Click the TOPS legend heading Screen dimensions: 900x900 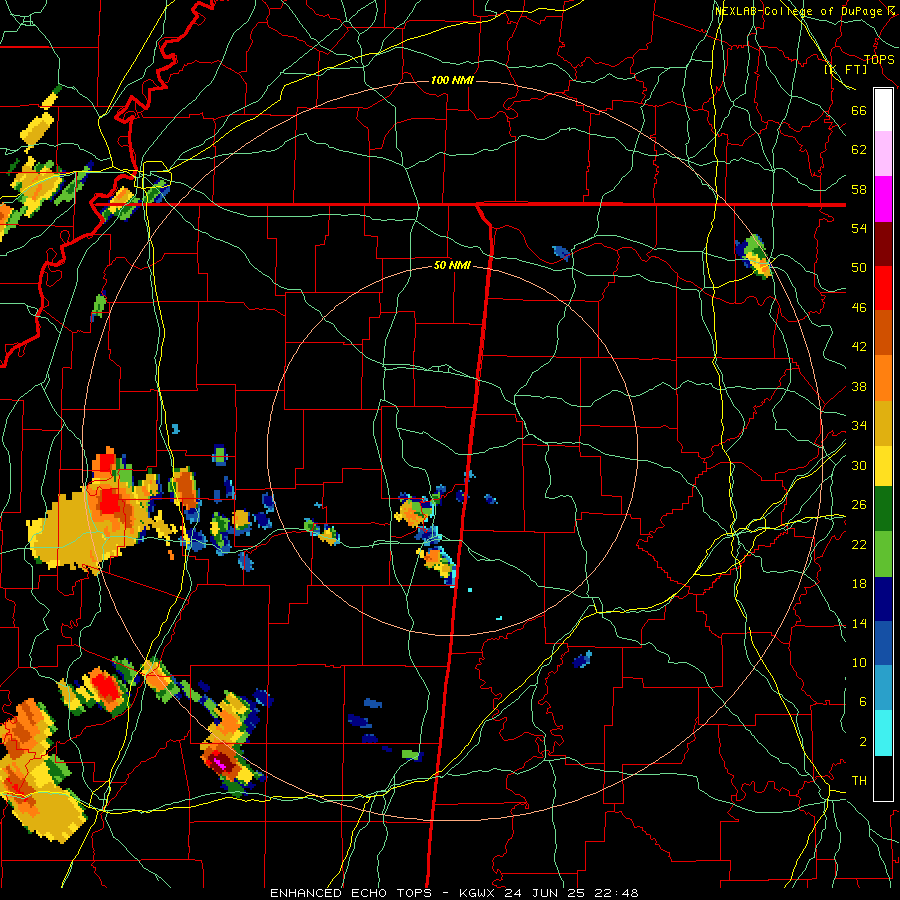pyautogui.click(x=879, y=59)
